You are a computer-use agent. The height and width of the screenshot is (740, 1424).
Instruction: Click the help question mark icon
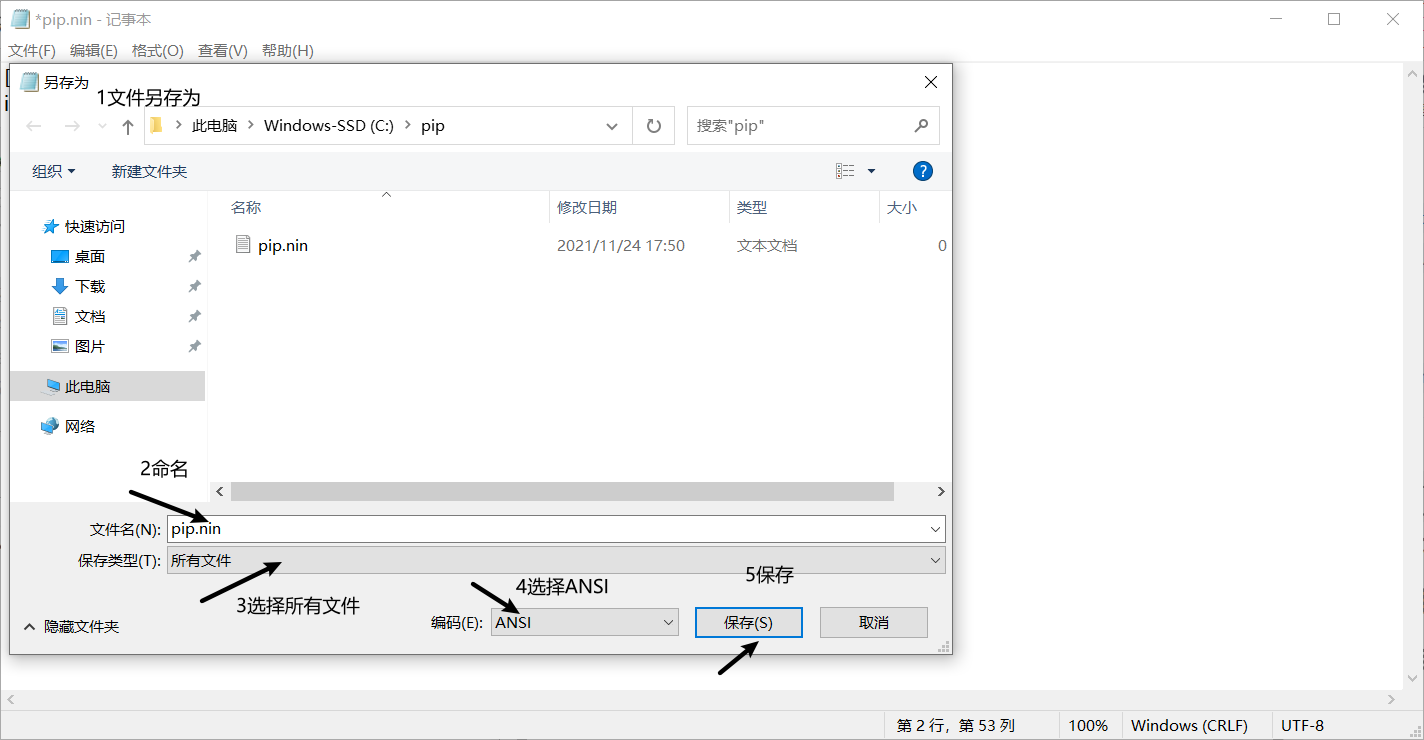pos(923,171)
